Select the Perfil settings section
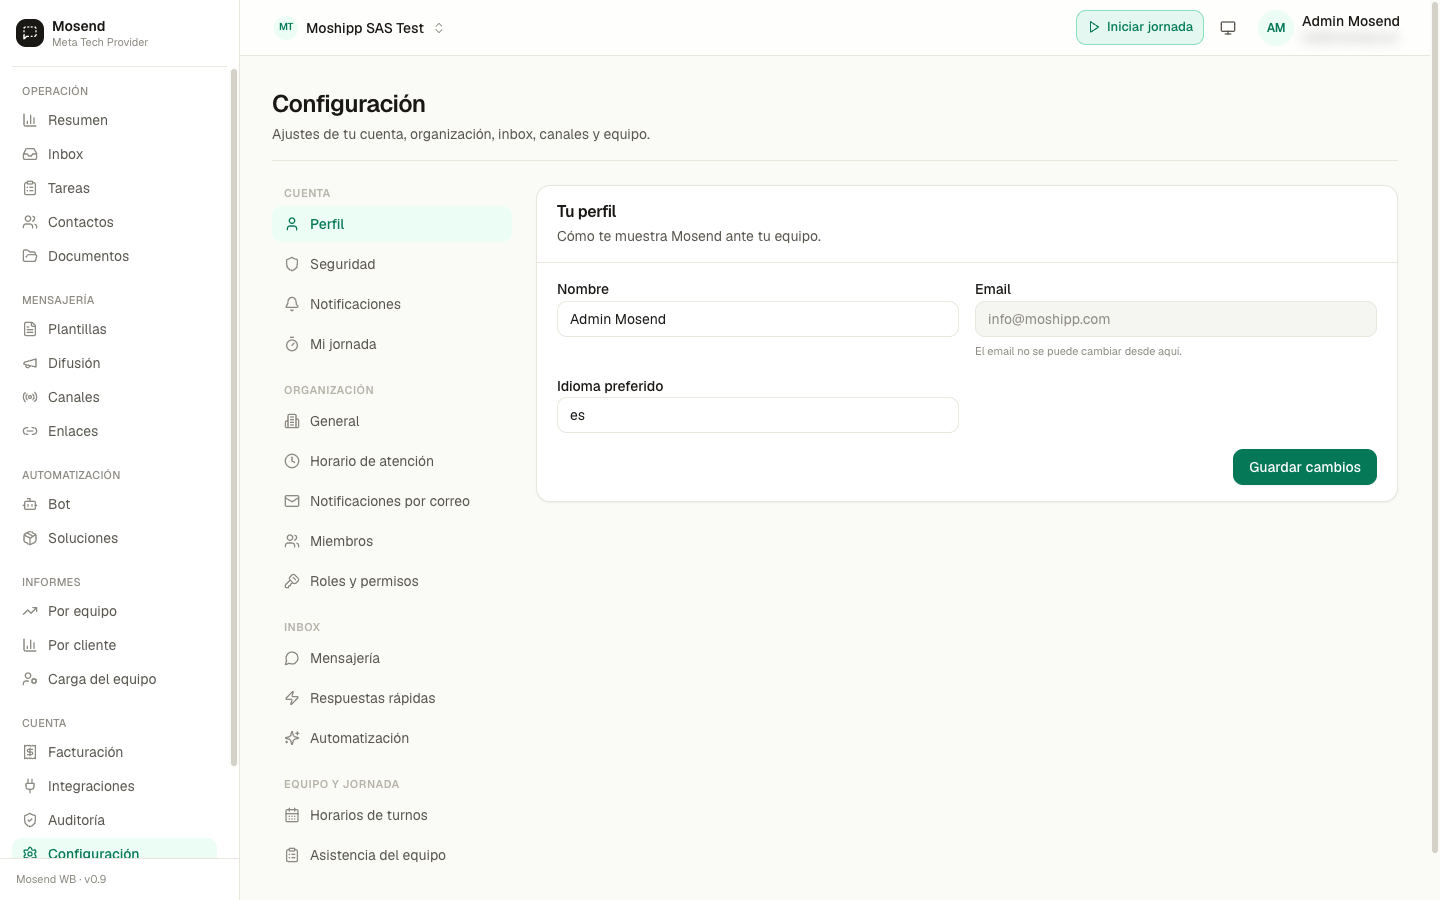The width and height of the screenshot is (1440, 900). coord(392,224)
